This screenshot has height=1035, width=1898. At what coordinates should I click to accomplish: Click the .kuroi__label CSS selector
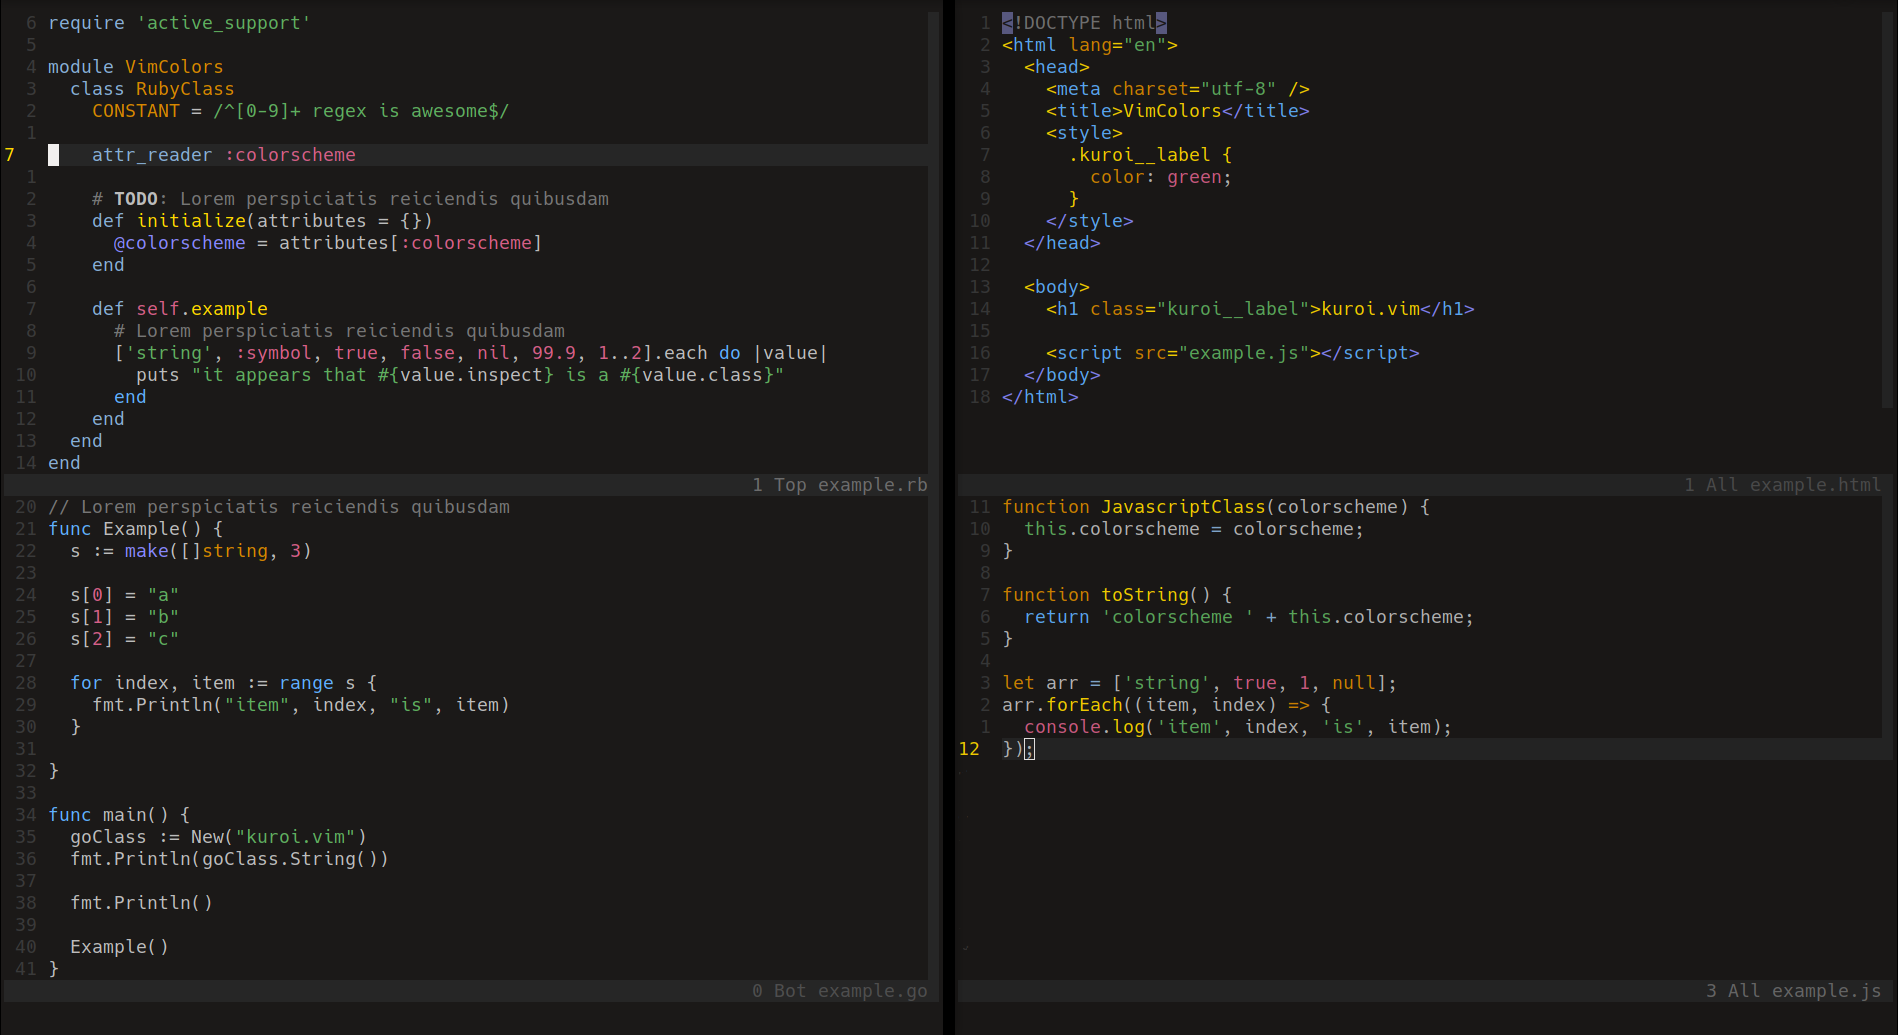pyautogui.click(x=1140, y=155)
